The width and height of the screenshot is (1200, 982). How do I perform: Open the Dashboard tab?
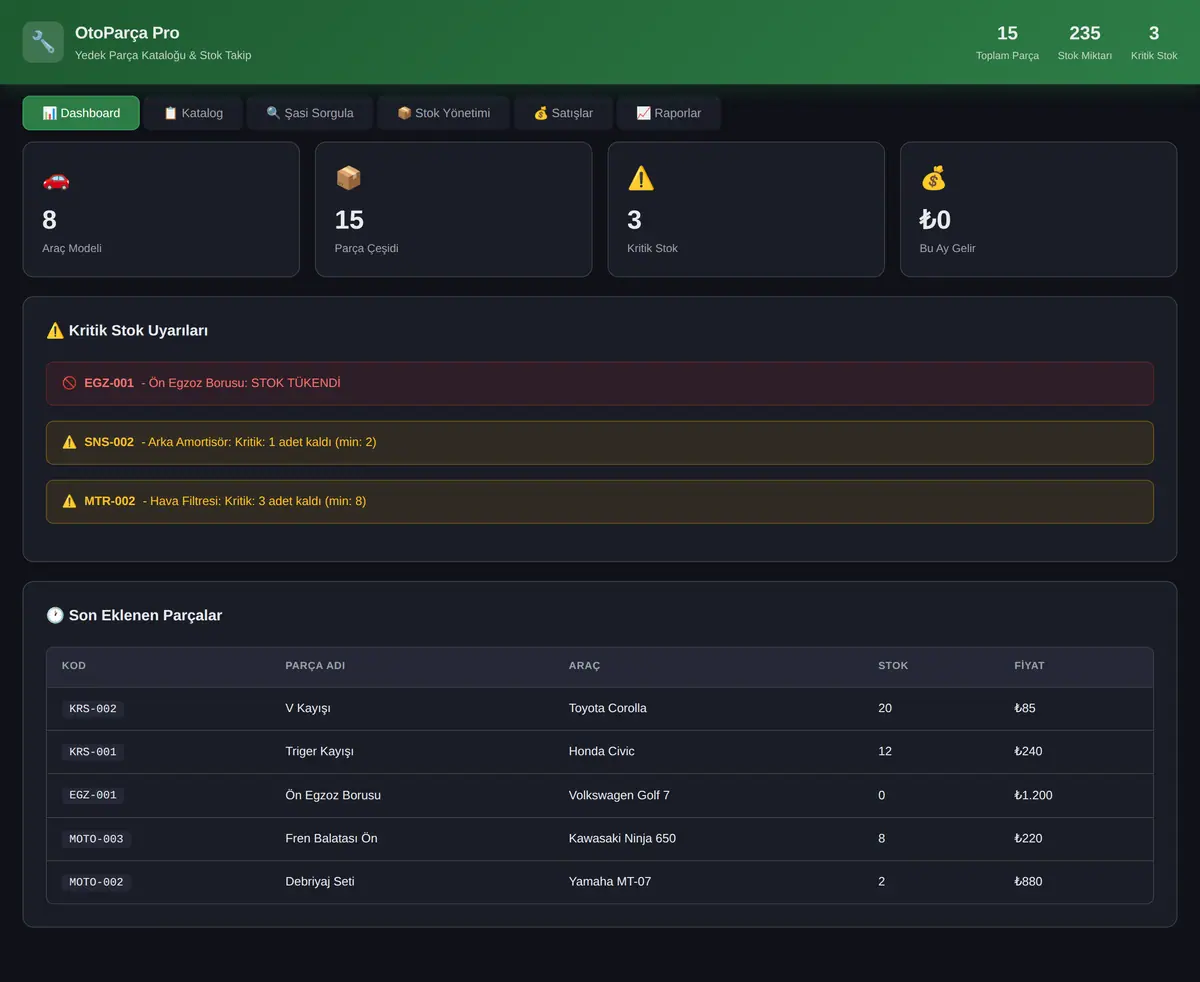click(x=81, y=113)
